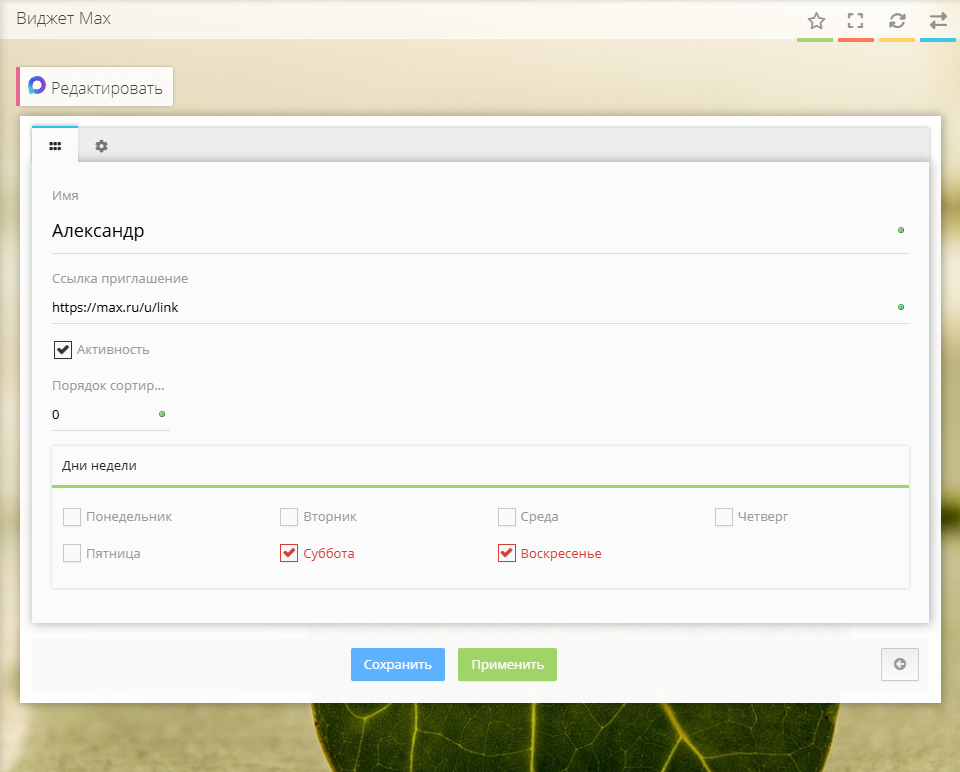Viewport: 960px width, 772px height.
Task: Focus the Ссылка приглашение link field
Action: coord(470,308)
